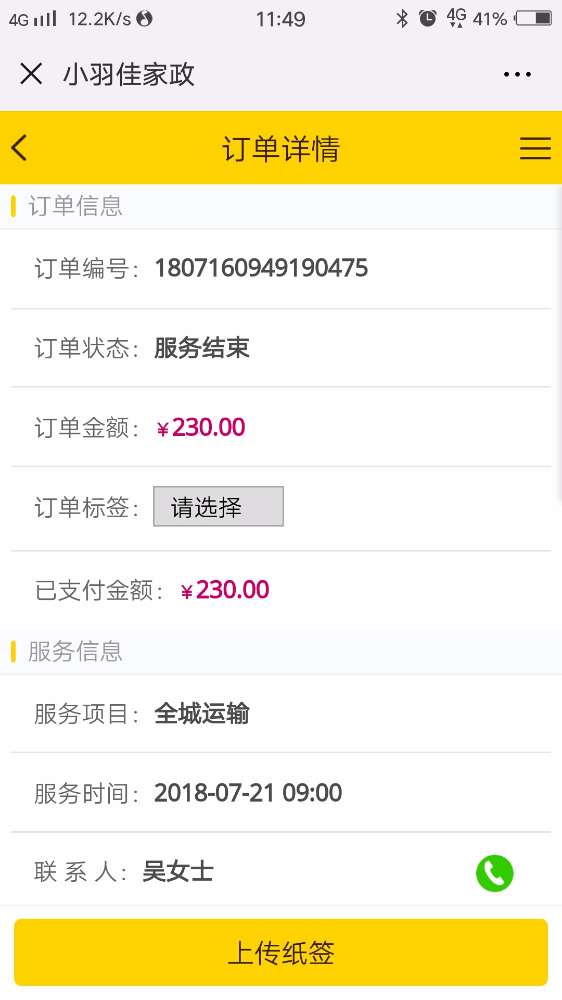The width and height of the screenshot is (562, 1000).
Task: Tap the Bluetooth status icon
Action: (x=402, y=18)
